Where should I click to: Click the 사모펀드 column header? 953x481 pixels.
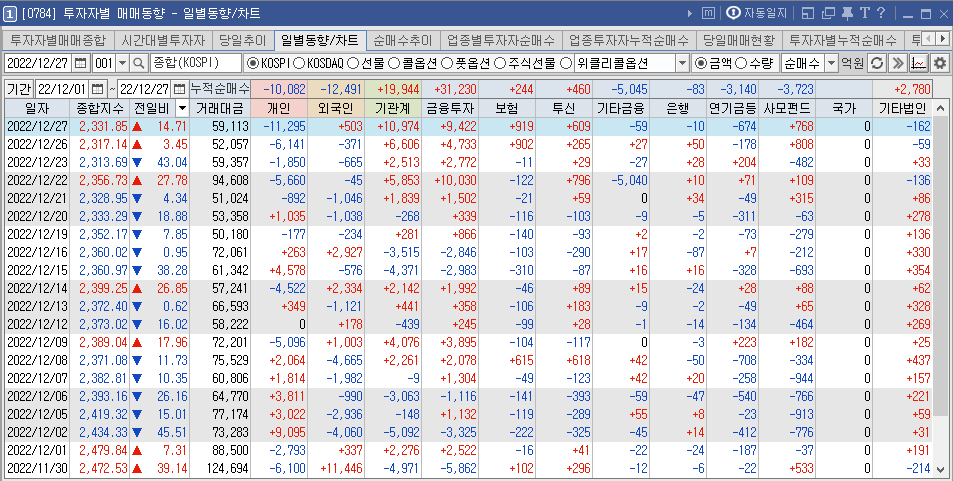pyautogui.click(x=787, y=109)
